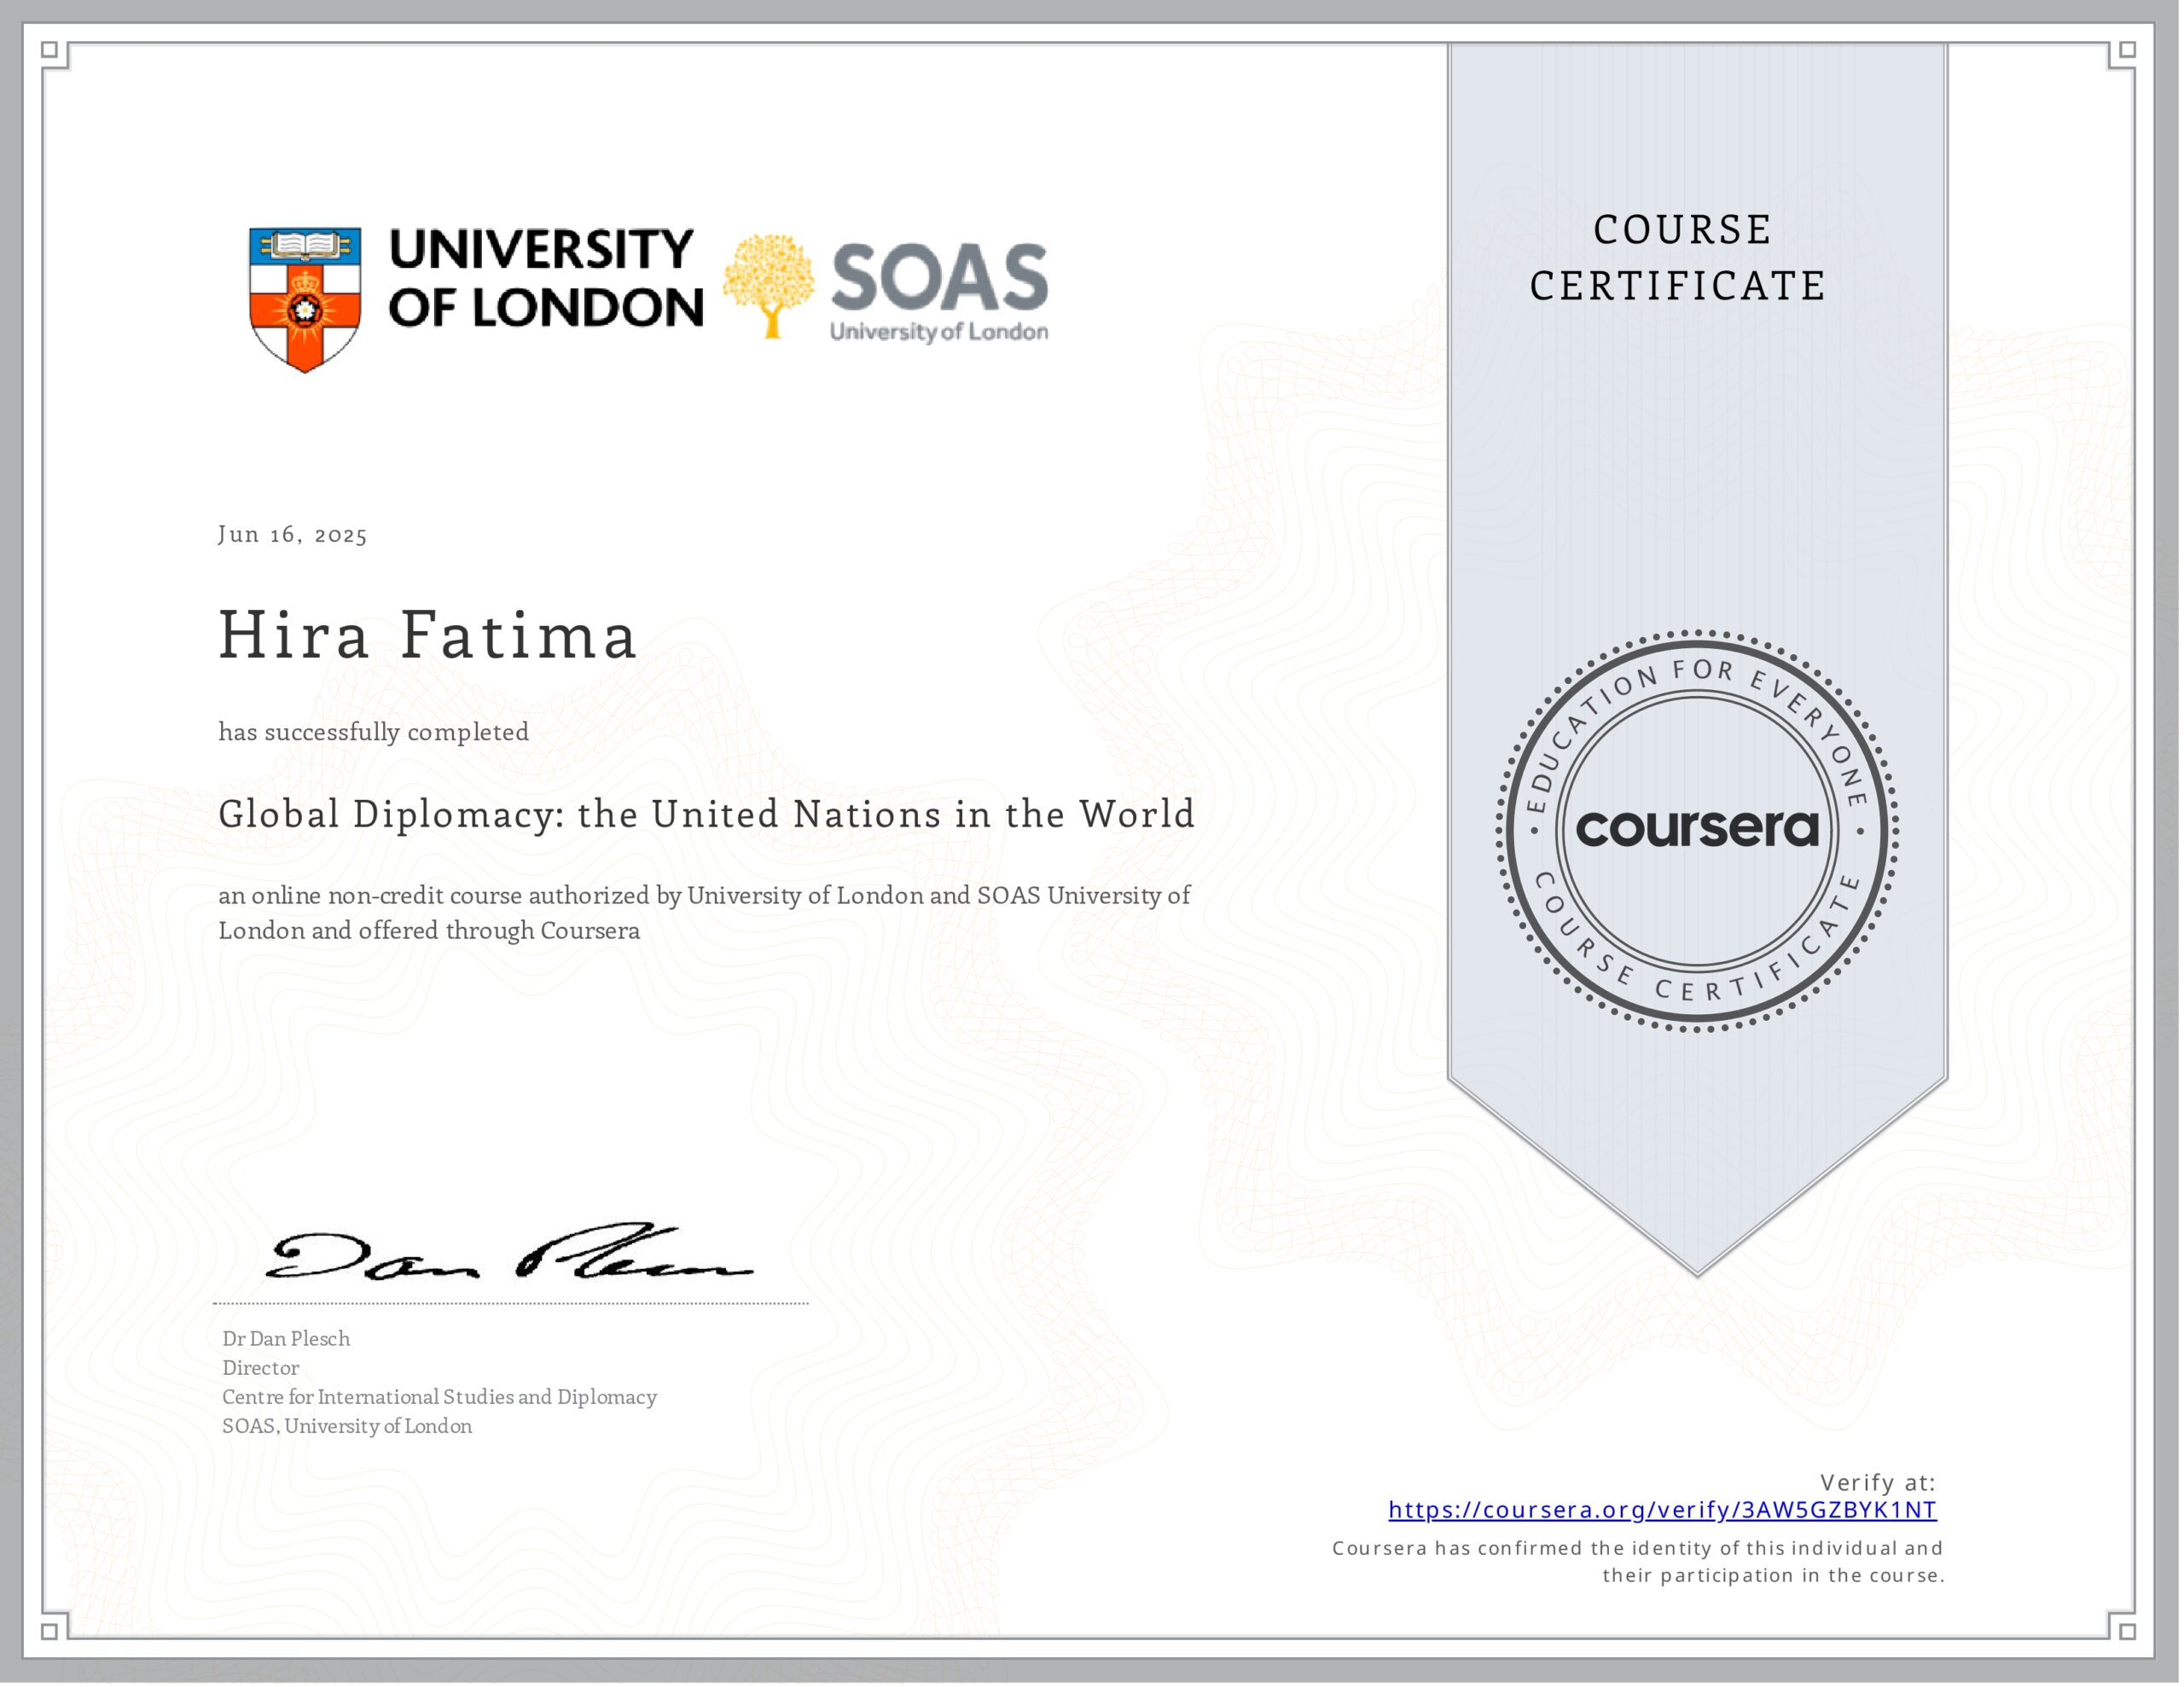Open the coursera.org verify link
This screenshot has height=1687, width=2184.
(x=1662, y=1510)
